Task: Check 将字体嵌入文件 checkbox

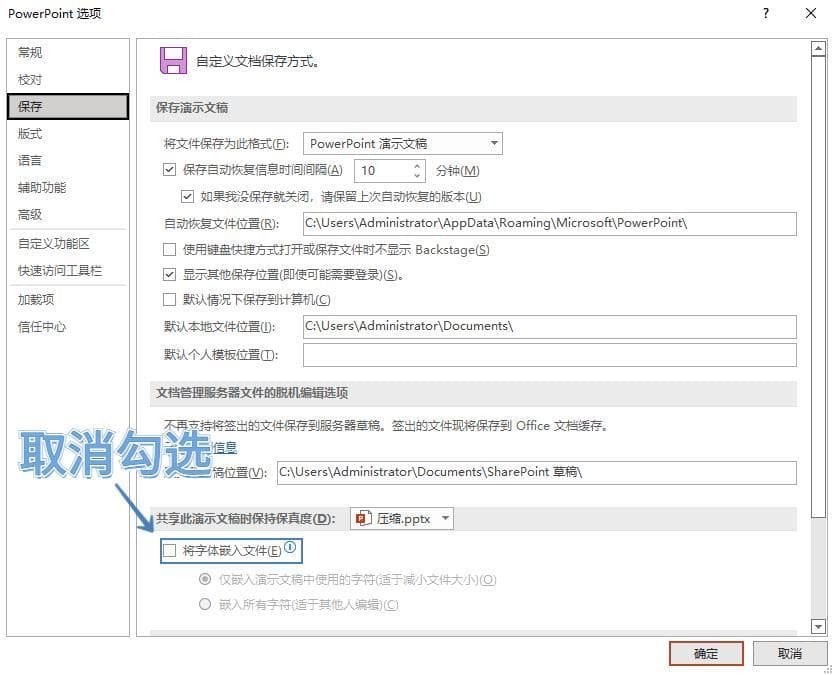Action: tap(169, 551)
